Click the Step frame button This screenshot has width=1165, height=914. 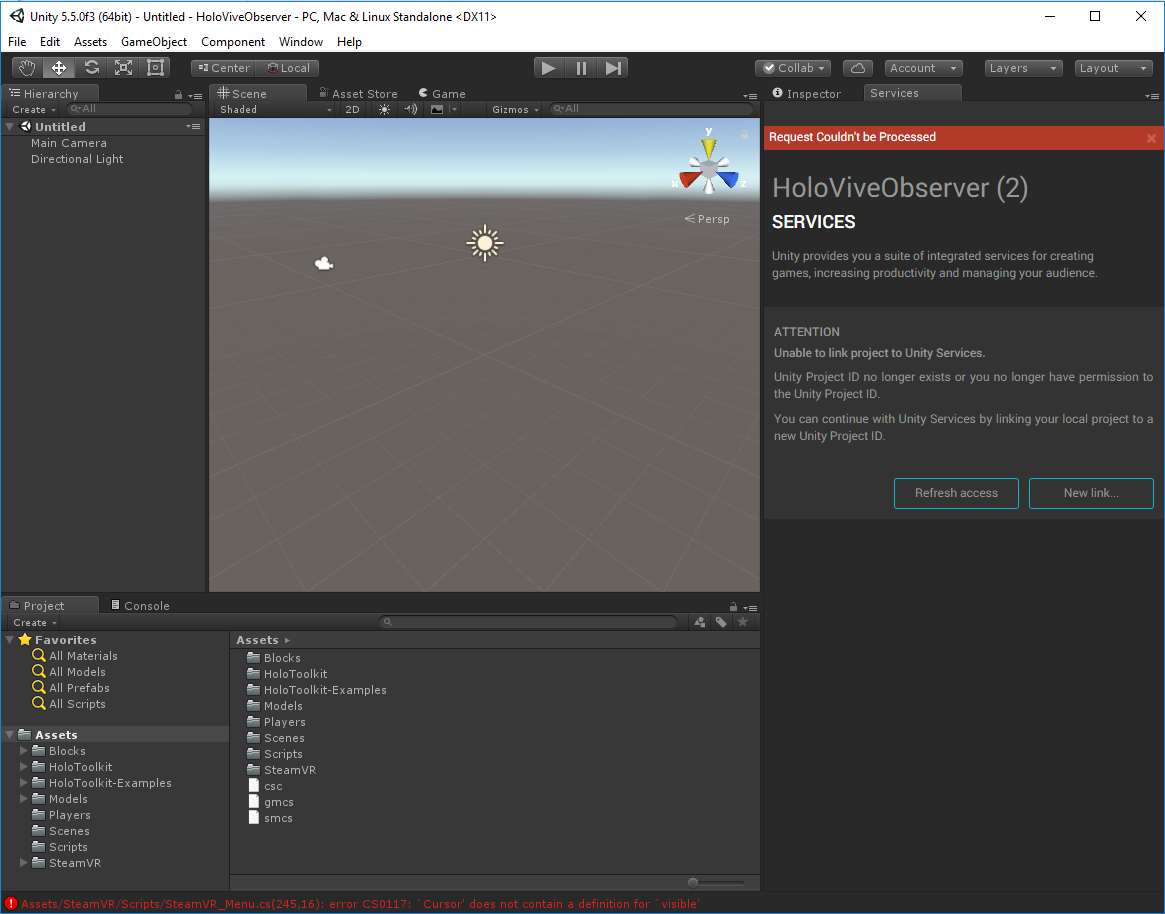point(613,68)
